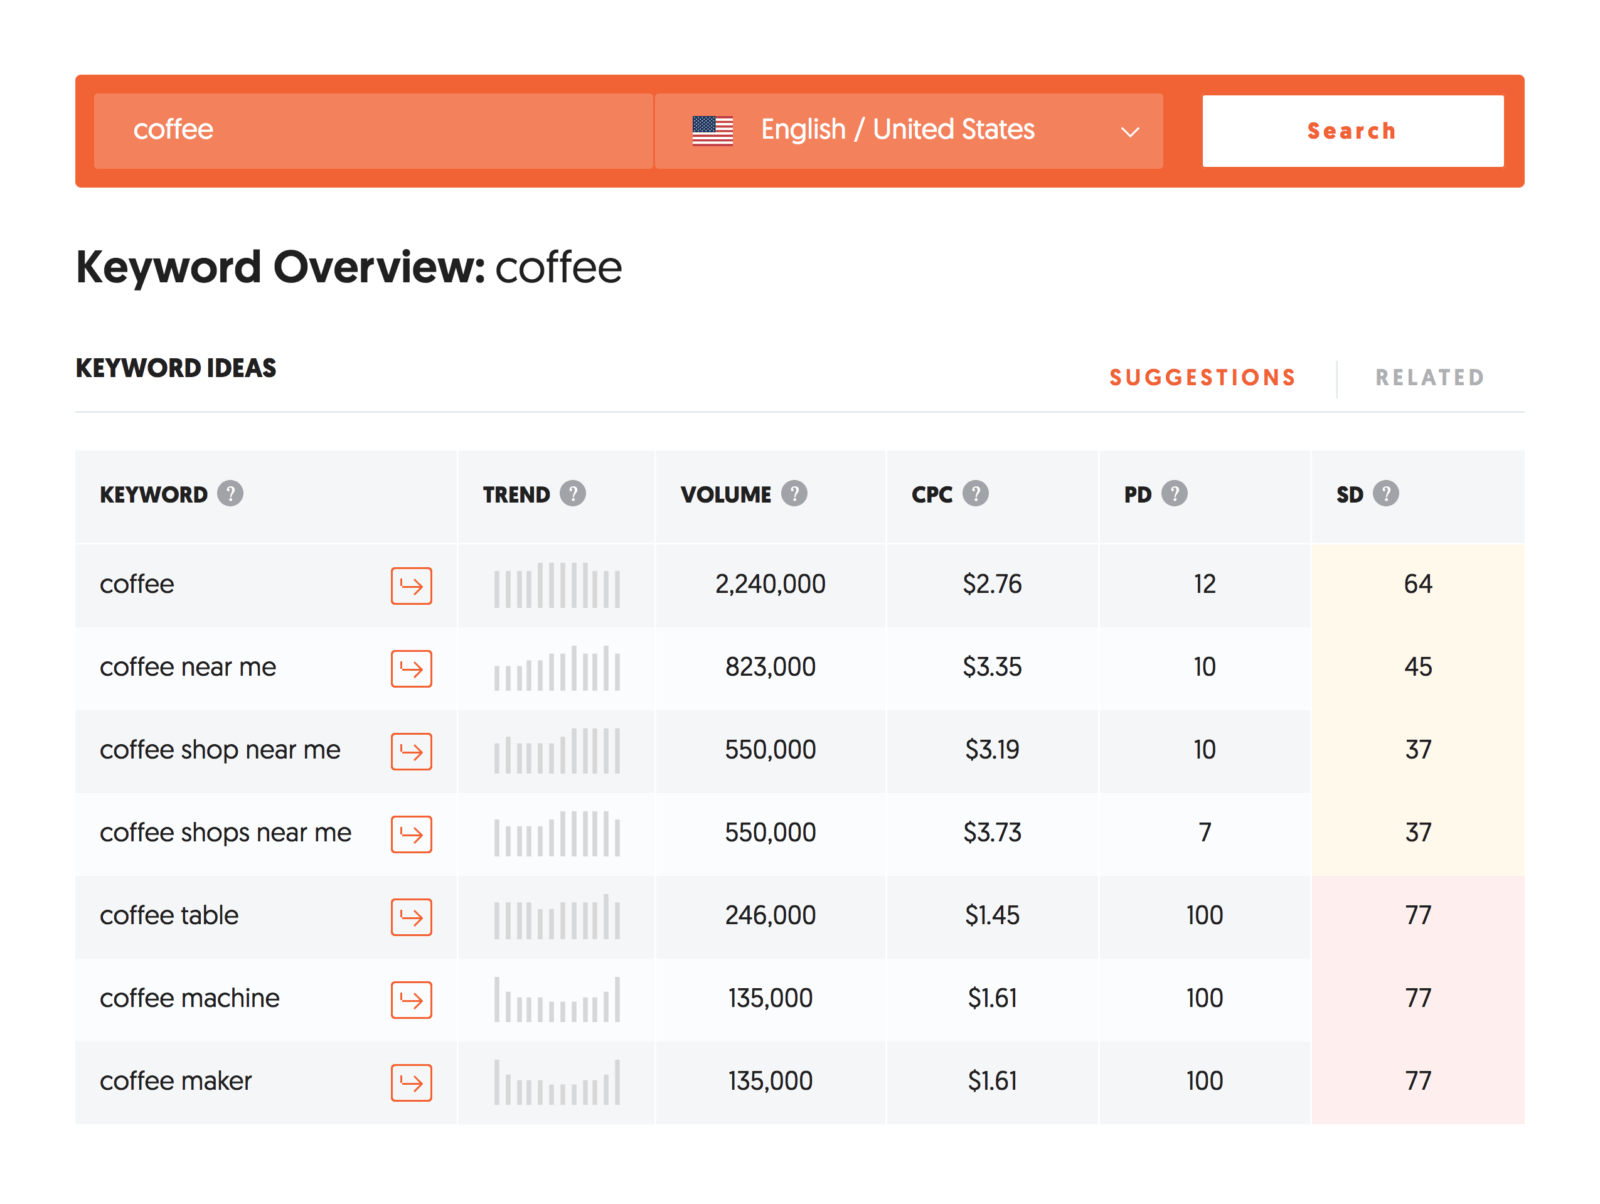Viewport: 1600px width, 1204px height.
Task: Switch to the SUGGESTIONS tab
Action: [x=1202, y=378]
